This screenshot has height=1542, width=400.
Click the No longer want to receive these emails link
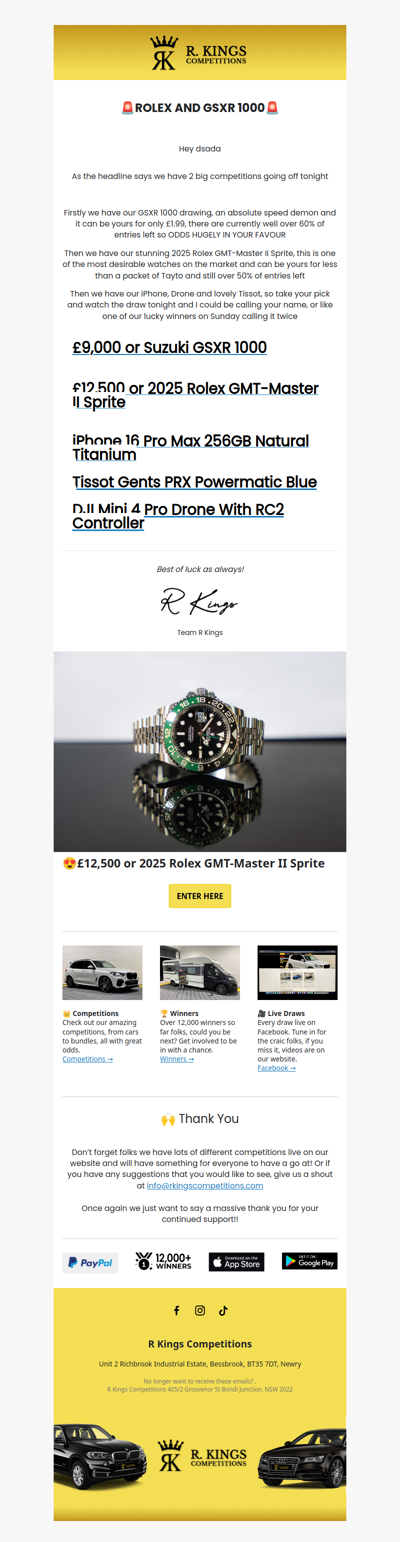click(x=200, y=1381)
